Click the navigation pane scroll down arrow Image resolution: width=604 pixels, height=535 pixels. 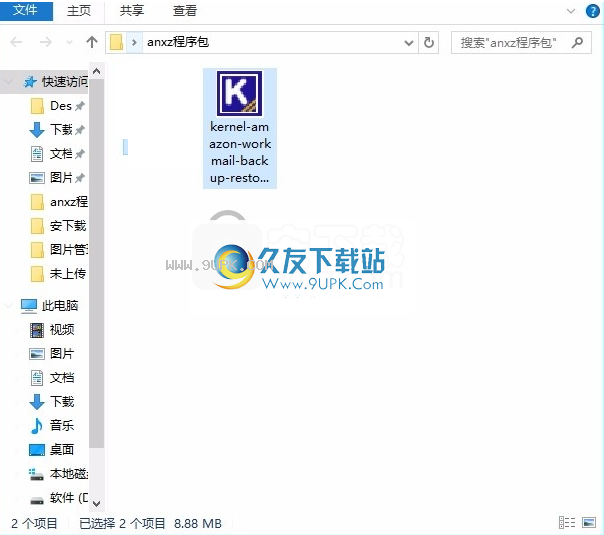(x=97, y=503)
